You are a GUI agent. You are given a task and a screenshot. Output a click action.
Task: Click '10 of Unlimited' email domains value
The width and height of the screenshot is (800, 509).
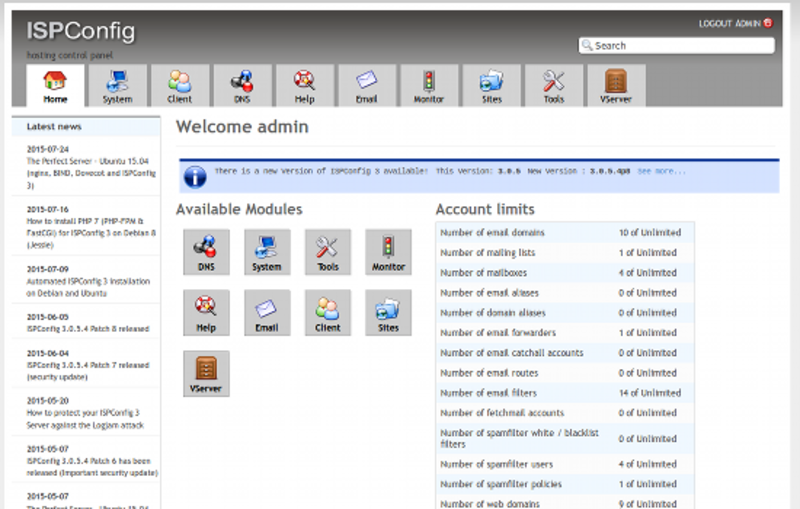pyautogui.click(x=650, y=233)
